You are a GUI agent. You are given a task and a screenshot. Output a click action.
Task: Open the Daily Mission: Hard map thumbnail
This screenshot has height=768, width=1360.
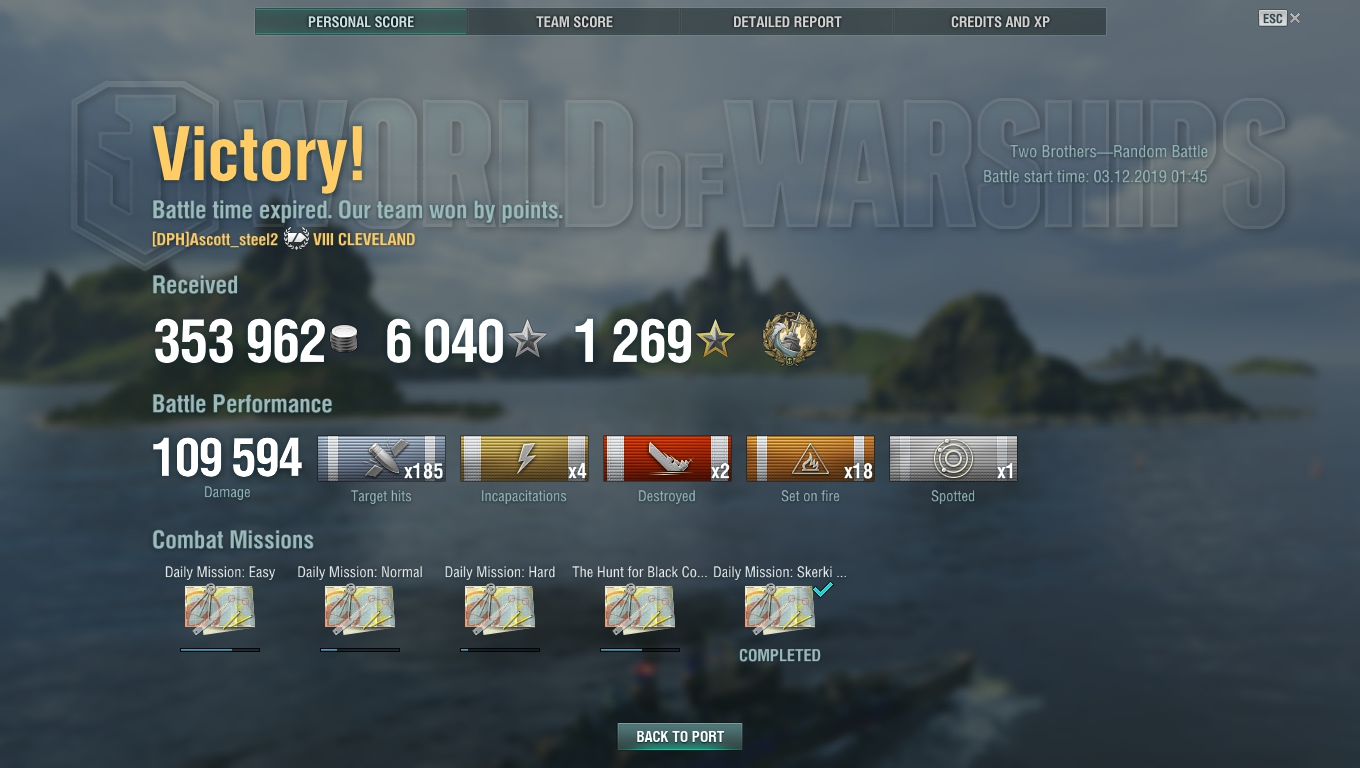[500, 610]
